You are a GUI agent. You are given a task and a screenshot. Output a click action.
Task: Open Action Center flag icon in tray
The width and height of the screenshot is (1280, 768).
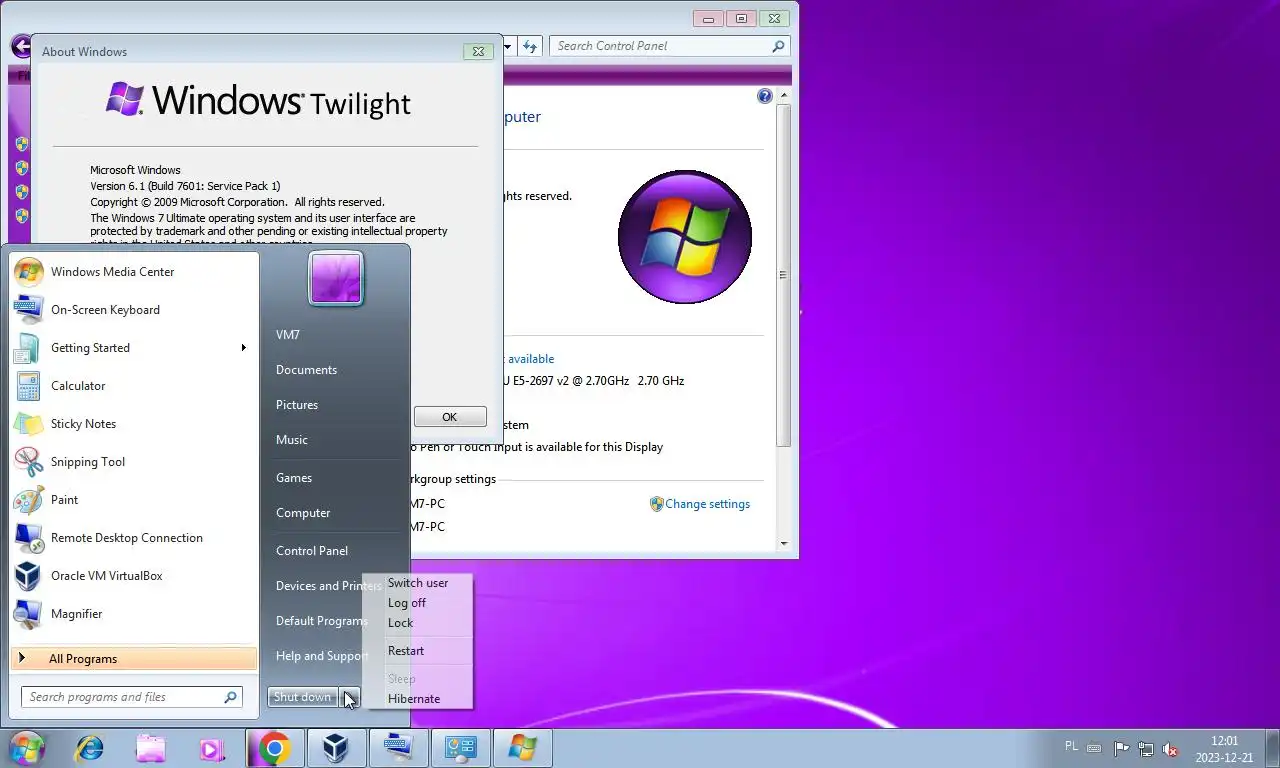1121,748
